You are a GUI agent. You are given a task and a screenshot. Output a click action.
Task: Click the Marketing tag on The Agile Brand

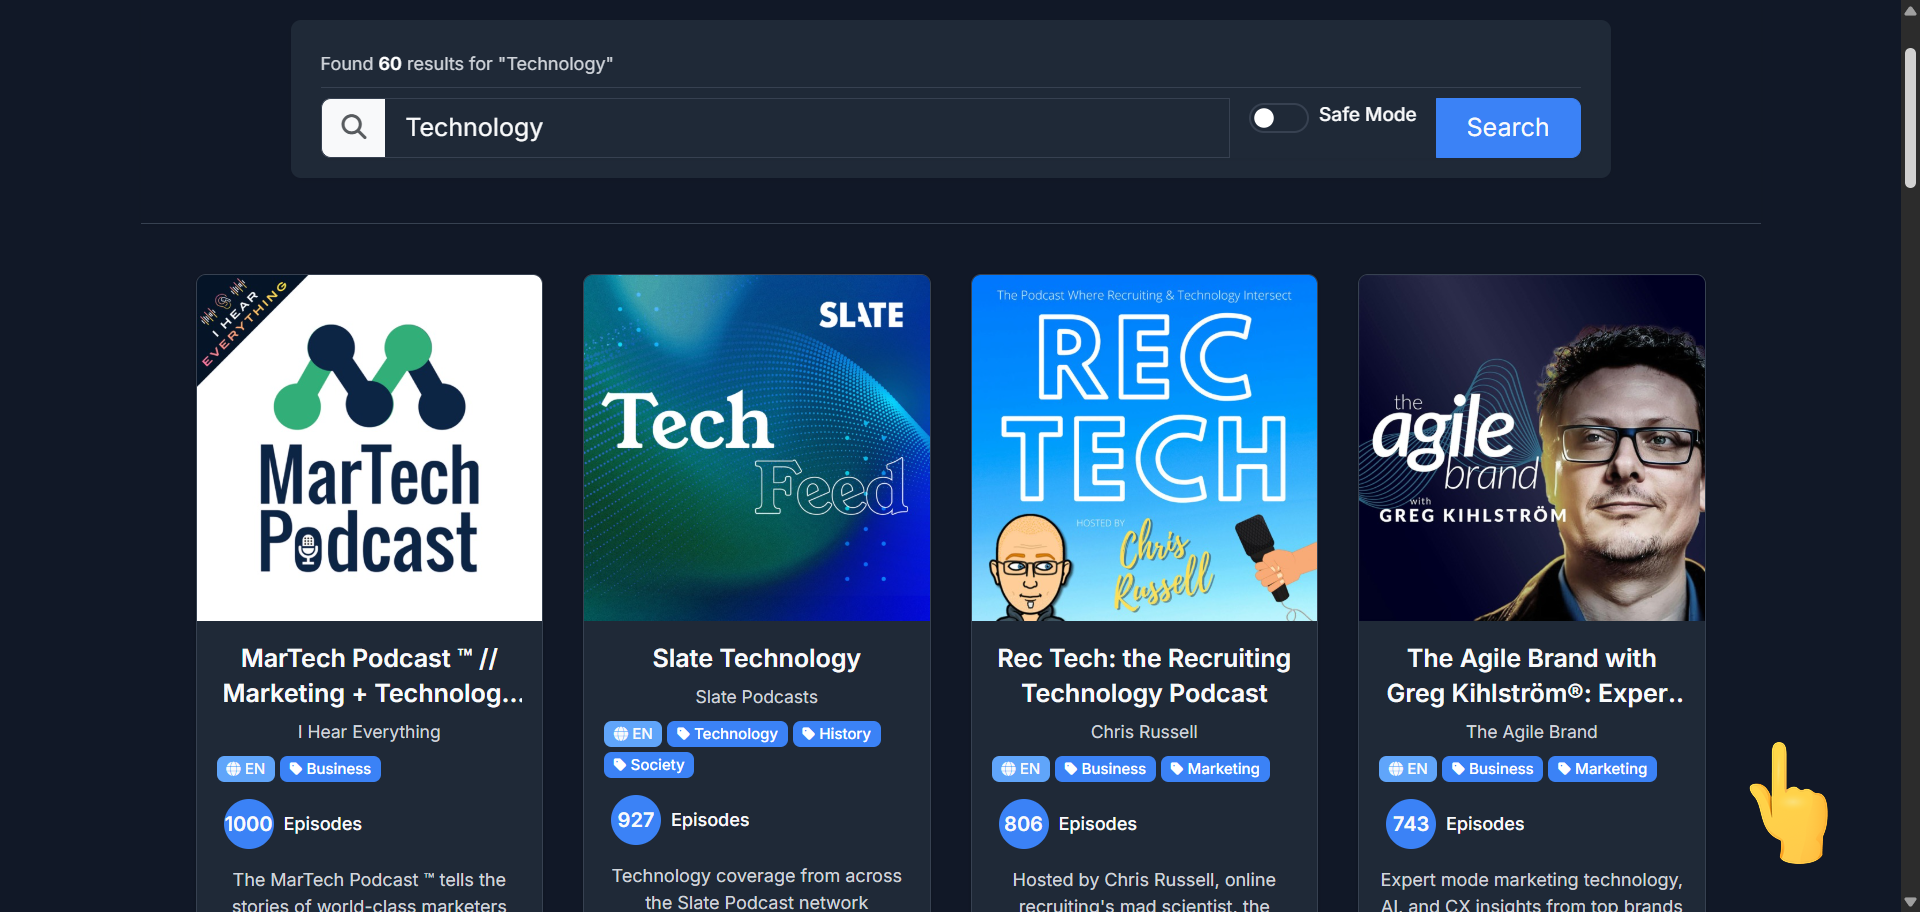point(1602,769)
